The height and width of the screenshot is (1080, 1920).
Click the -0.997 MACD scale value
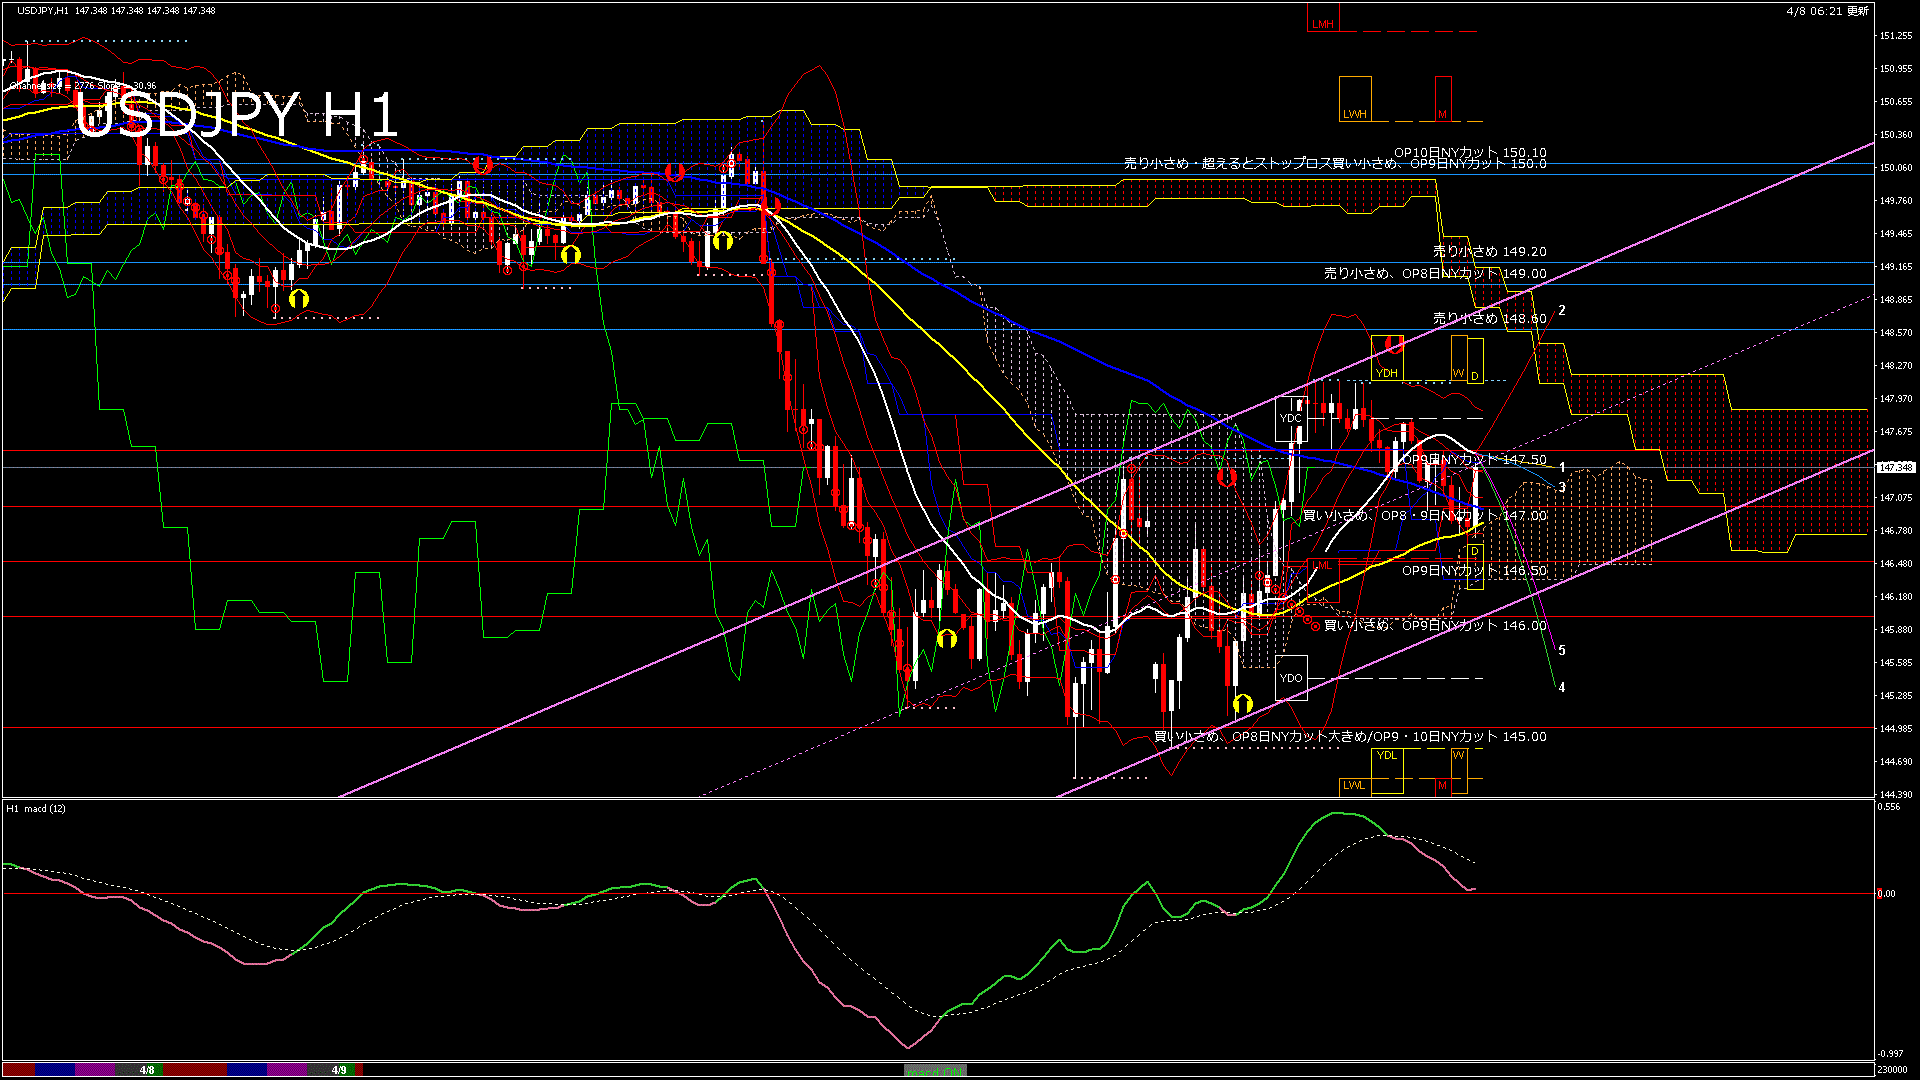coord(1890,1053)
